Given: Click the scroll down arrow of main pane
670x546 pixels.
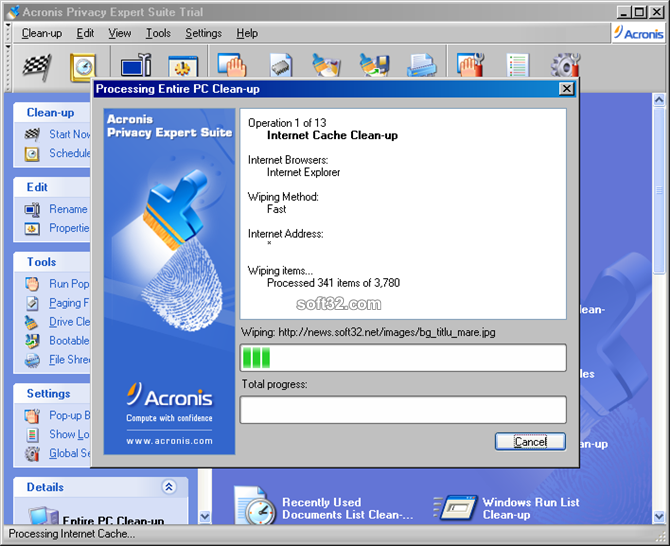Looking at the screenshot, I should (659, 517).
